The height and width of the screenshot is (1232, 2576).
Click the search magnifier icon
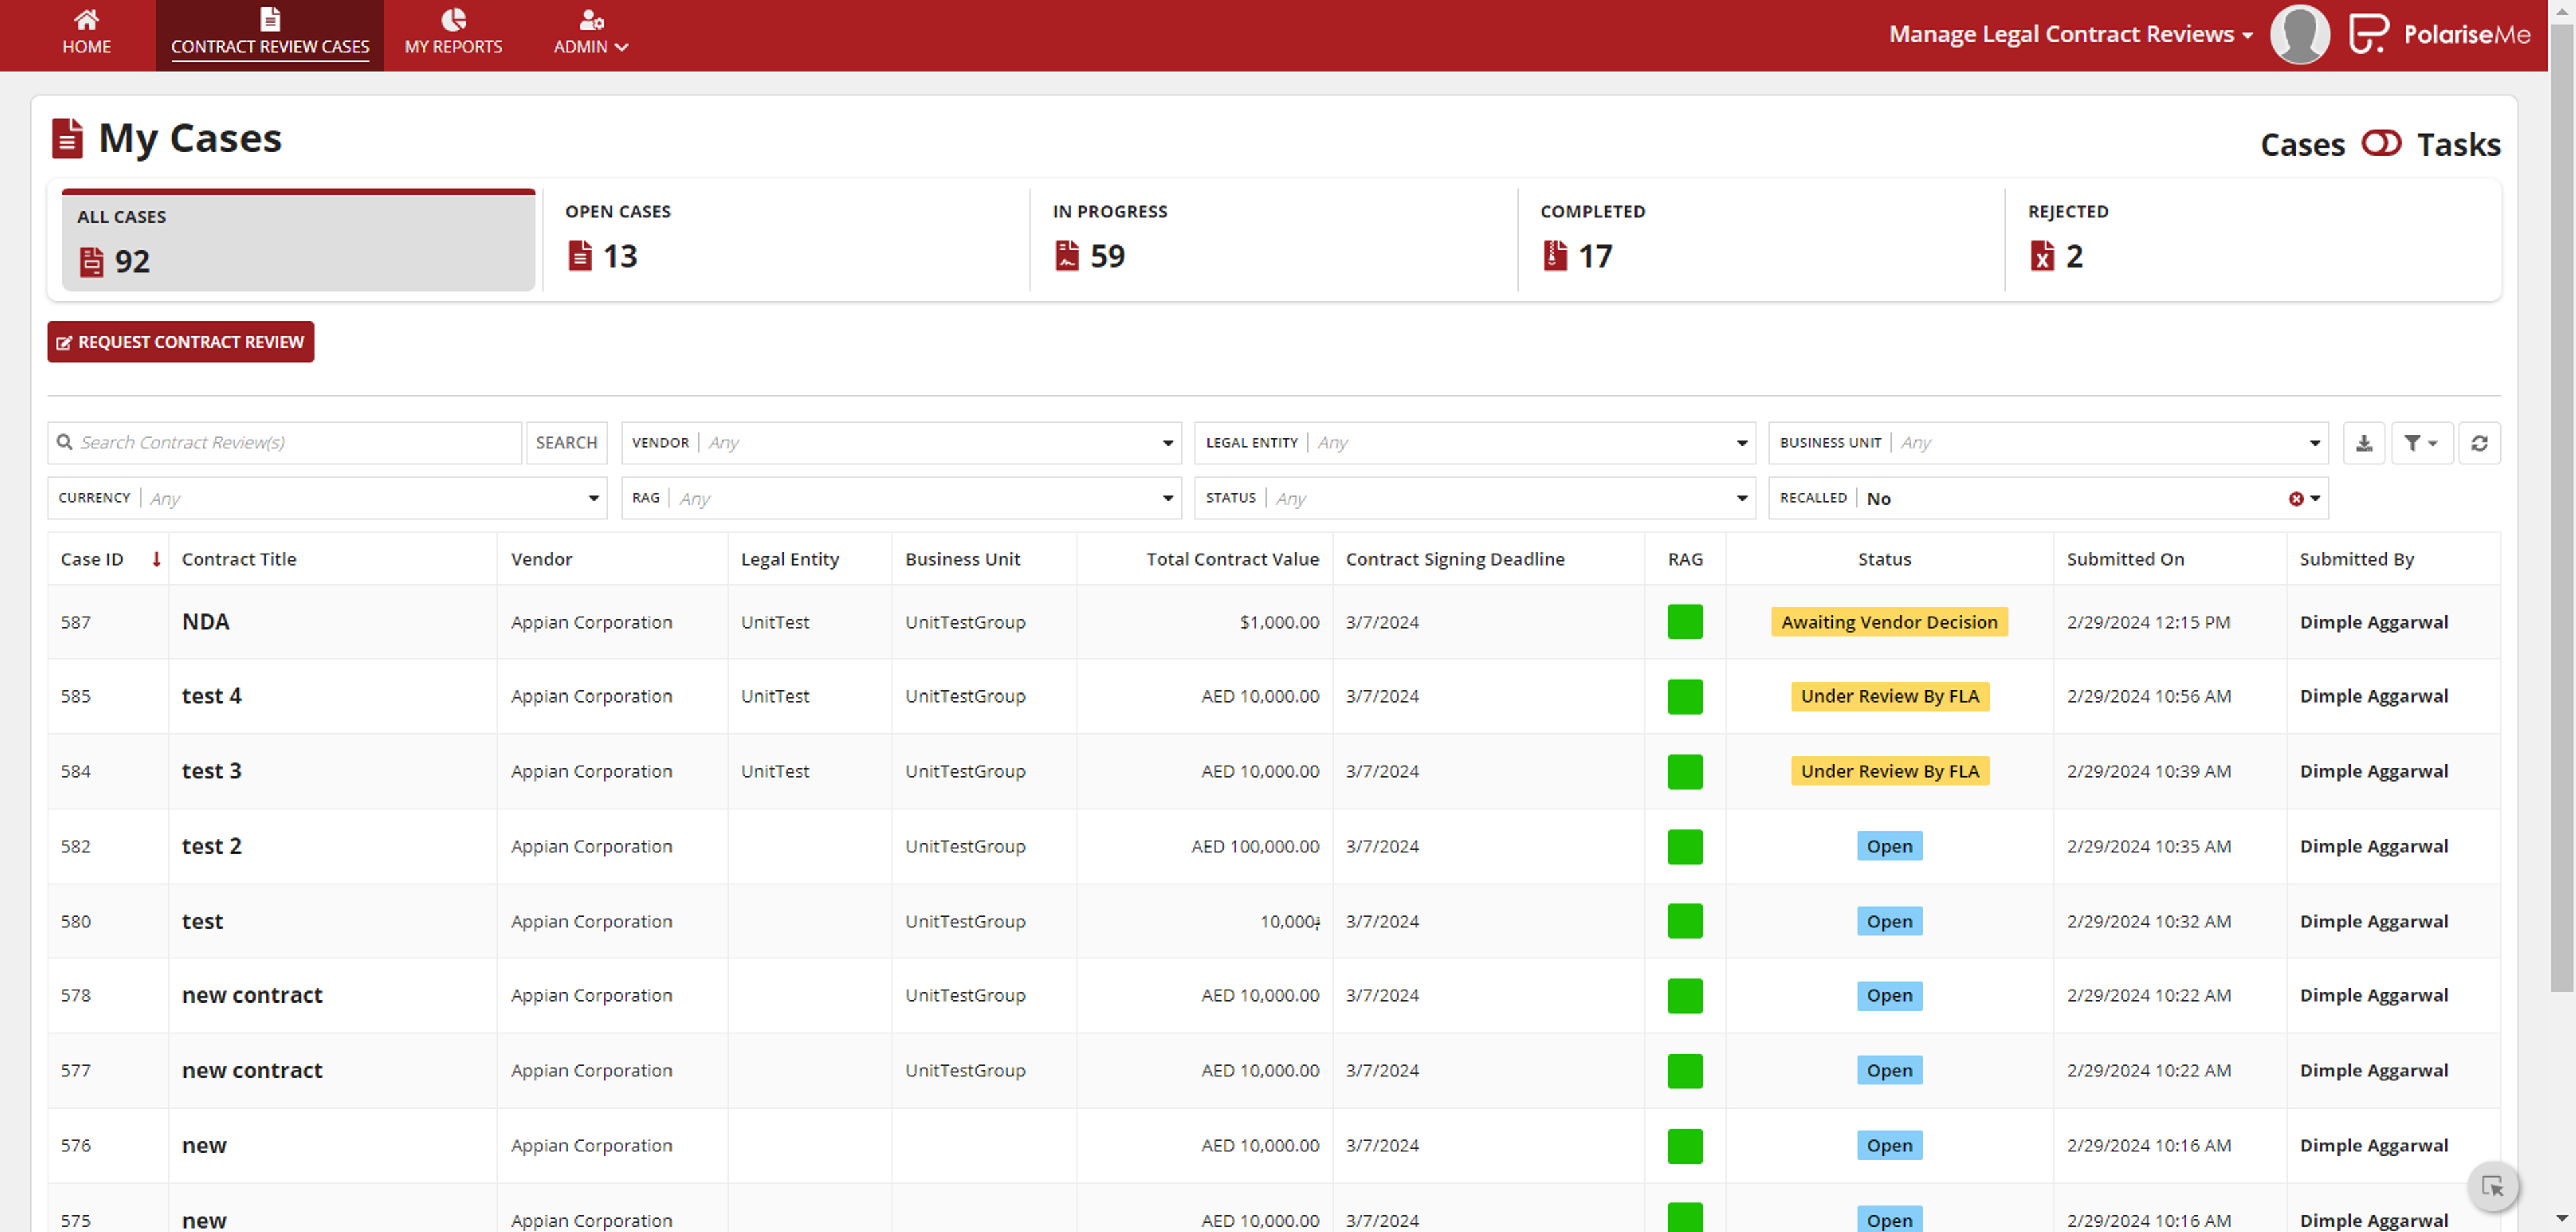(x=65, y=442)
